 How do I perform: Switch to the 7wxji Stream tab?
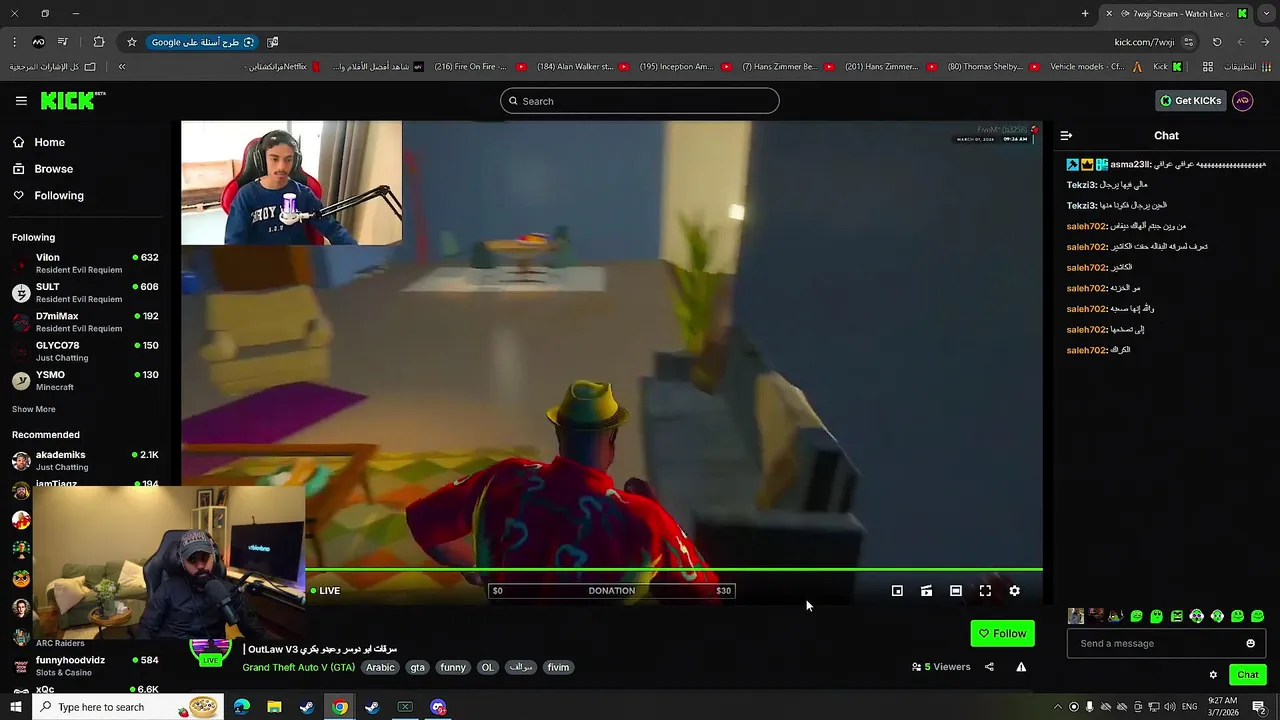[1175, 14]
